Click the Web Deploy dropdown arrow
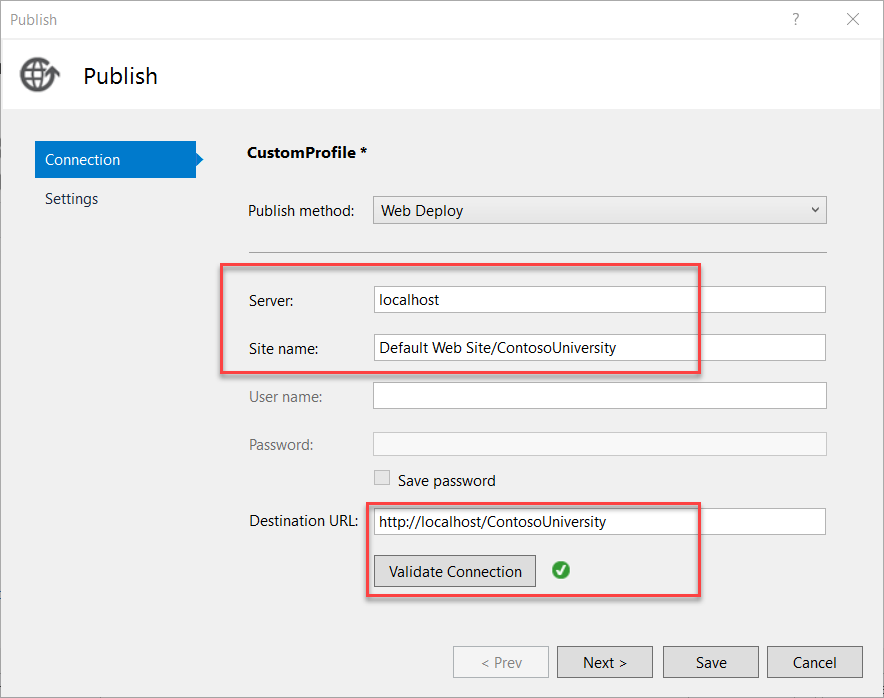Screen dimensions: 884x698 pyautogui.click(x=817, y=210)
